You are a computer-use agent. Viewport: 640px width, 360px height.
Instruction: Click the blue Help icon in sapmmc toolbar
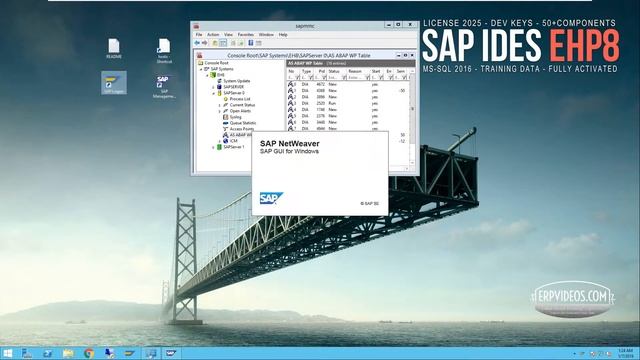pos(251,43)
